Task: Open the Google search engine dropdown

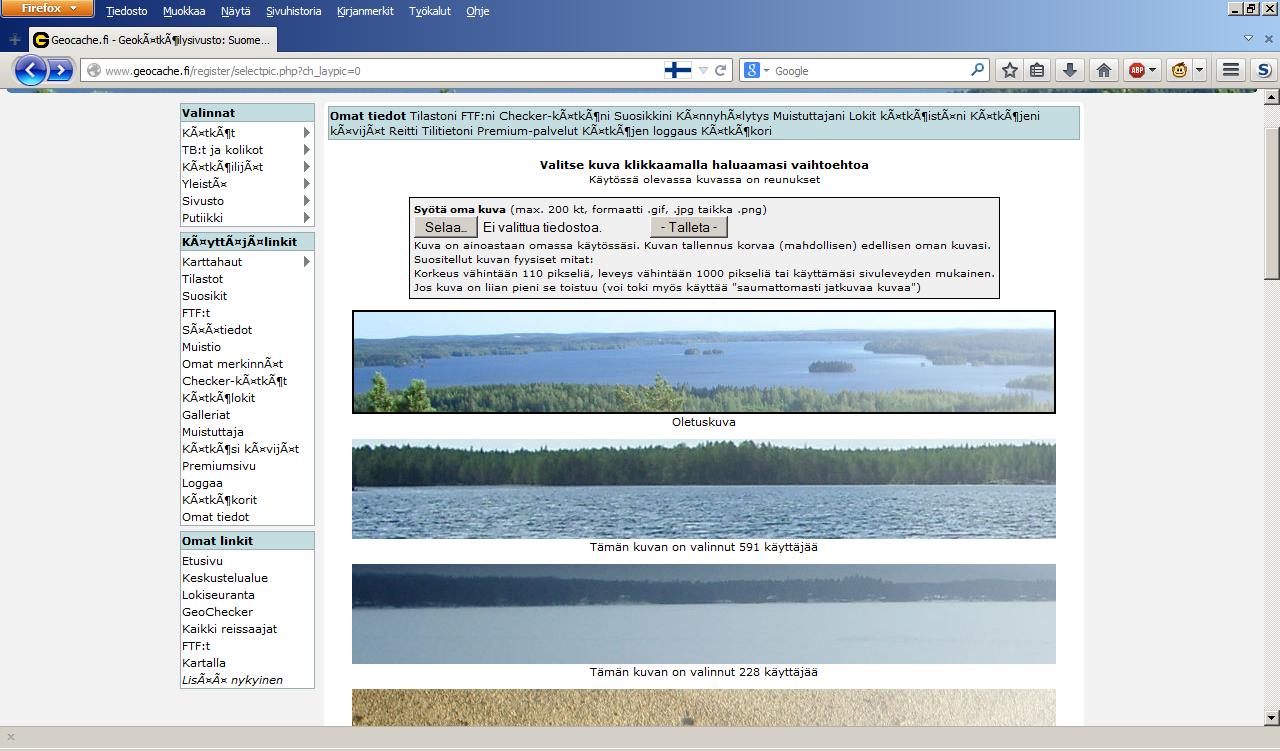Action: pyautogui.click(x=756, y=70)
